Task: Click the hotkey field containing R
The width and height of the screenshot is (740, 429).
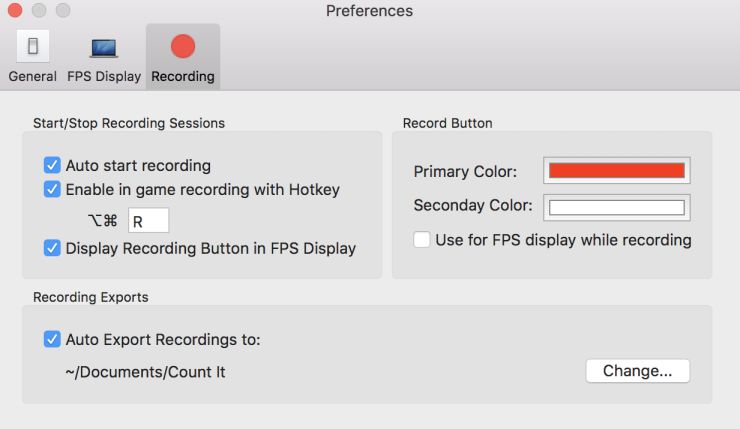Action: click(148, 220)
